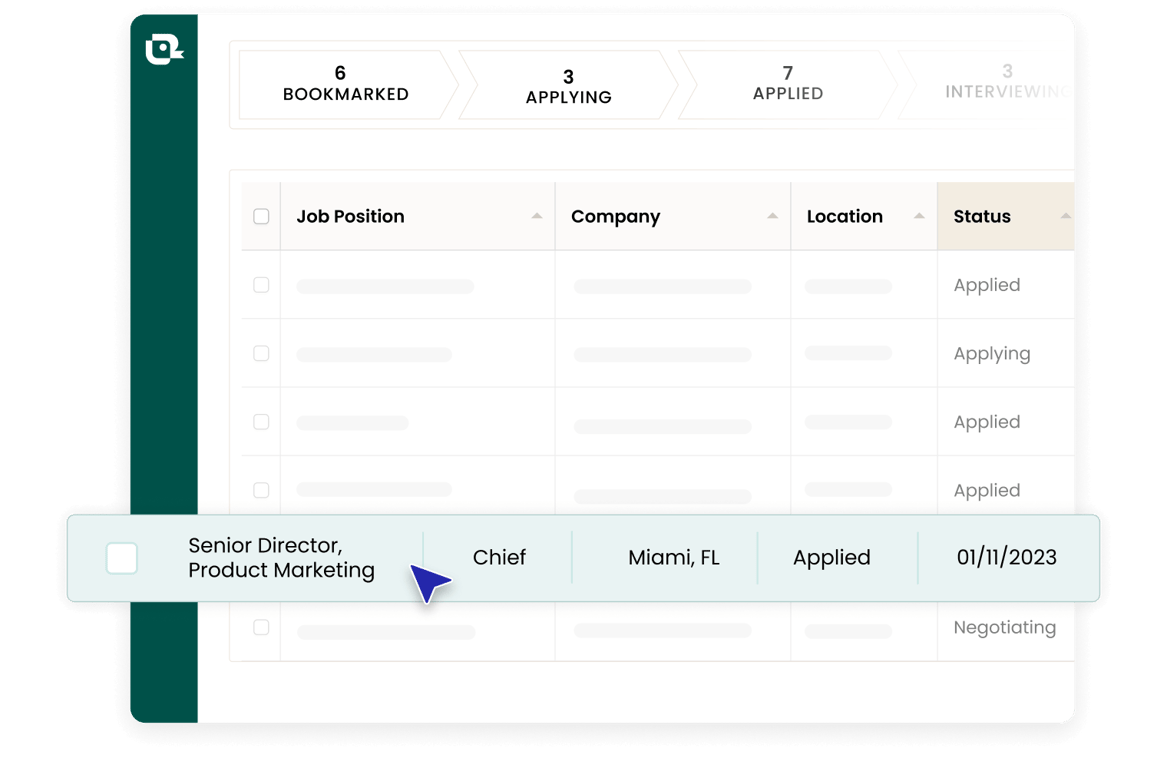Click the Miami, FL location cell
Image resolution: width=1167 pixels, height=768 pixels.
(674, 557)
